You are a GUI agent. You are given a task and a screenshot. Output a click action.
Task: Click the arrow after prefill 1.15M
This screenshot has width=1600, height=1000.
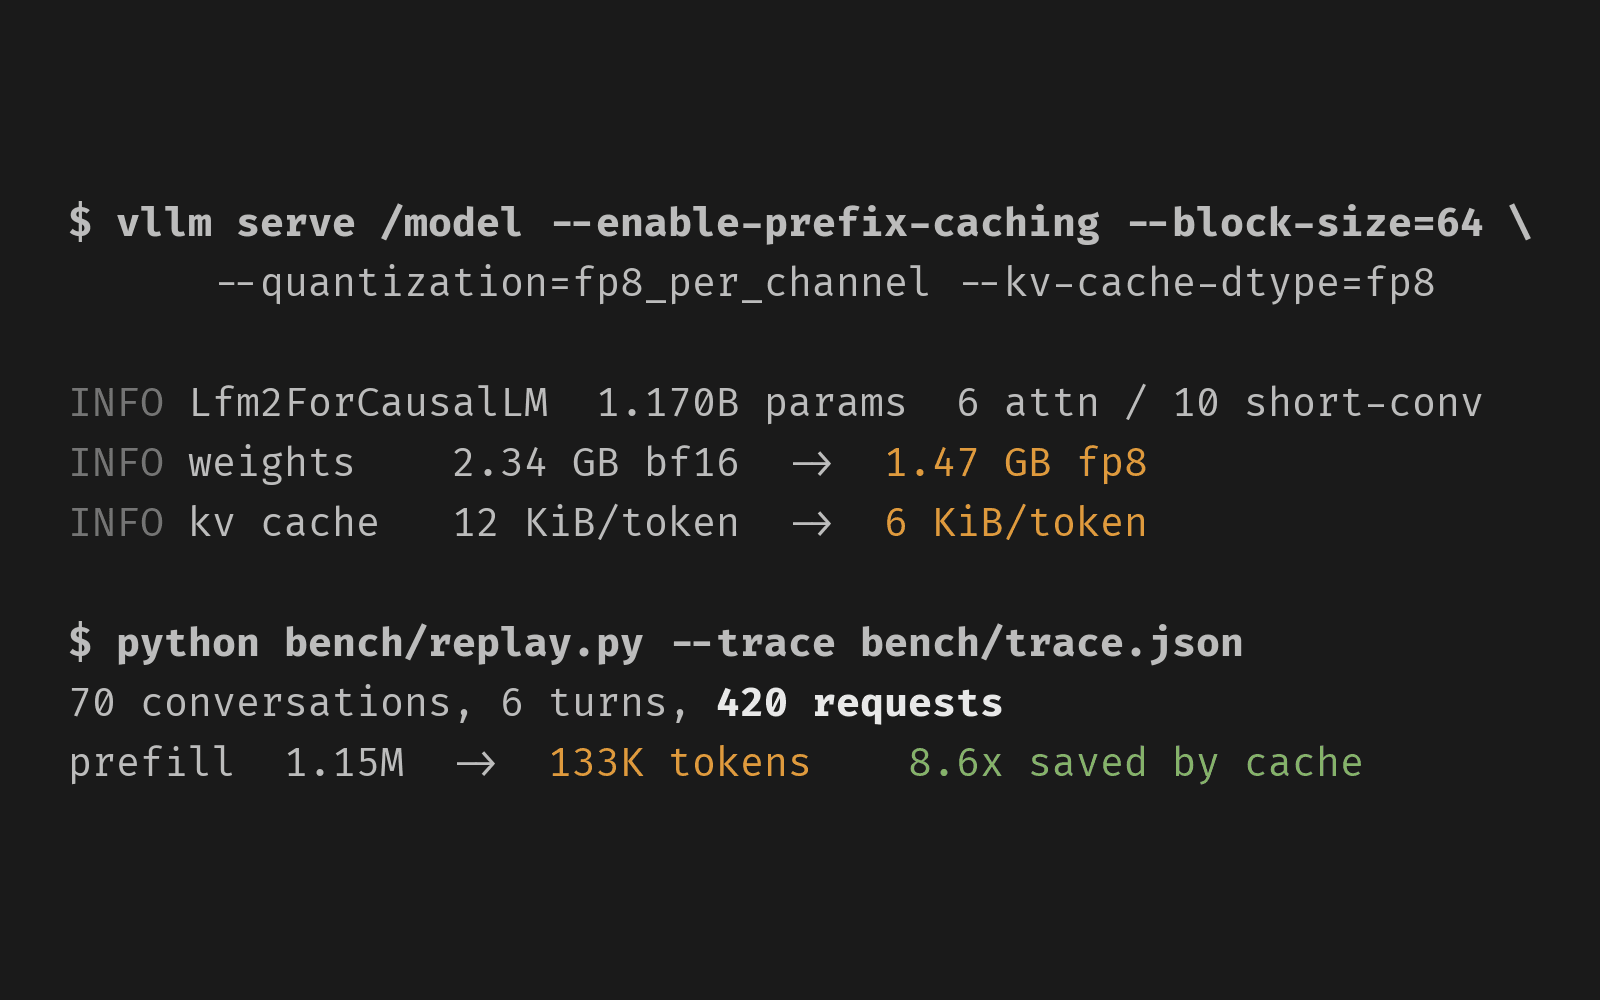click(475, 763)
